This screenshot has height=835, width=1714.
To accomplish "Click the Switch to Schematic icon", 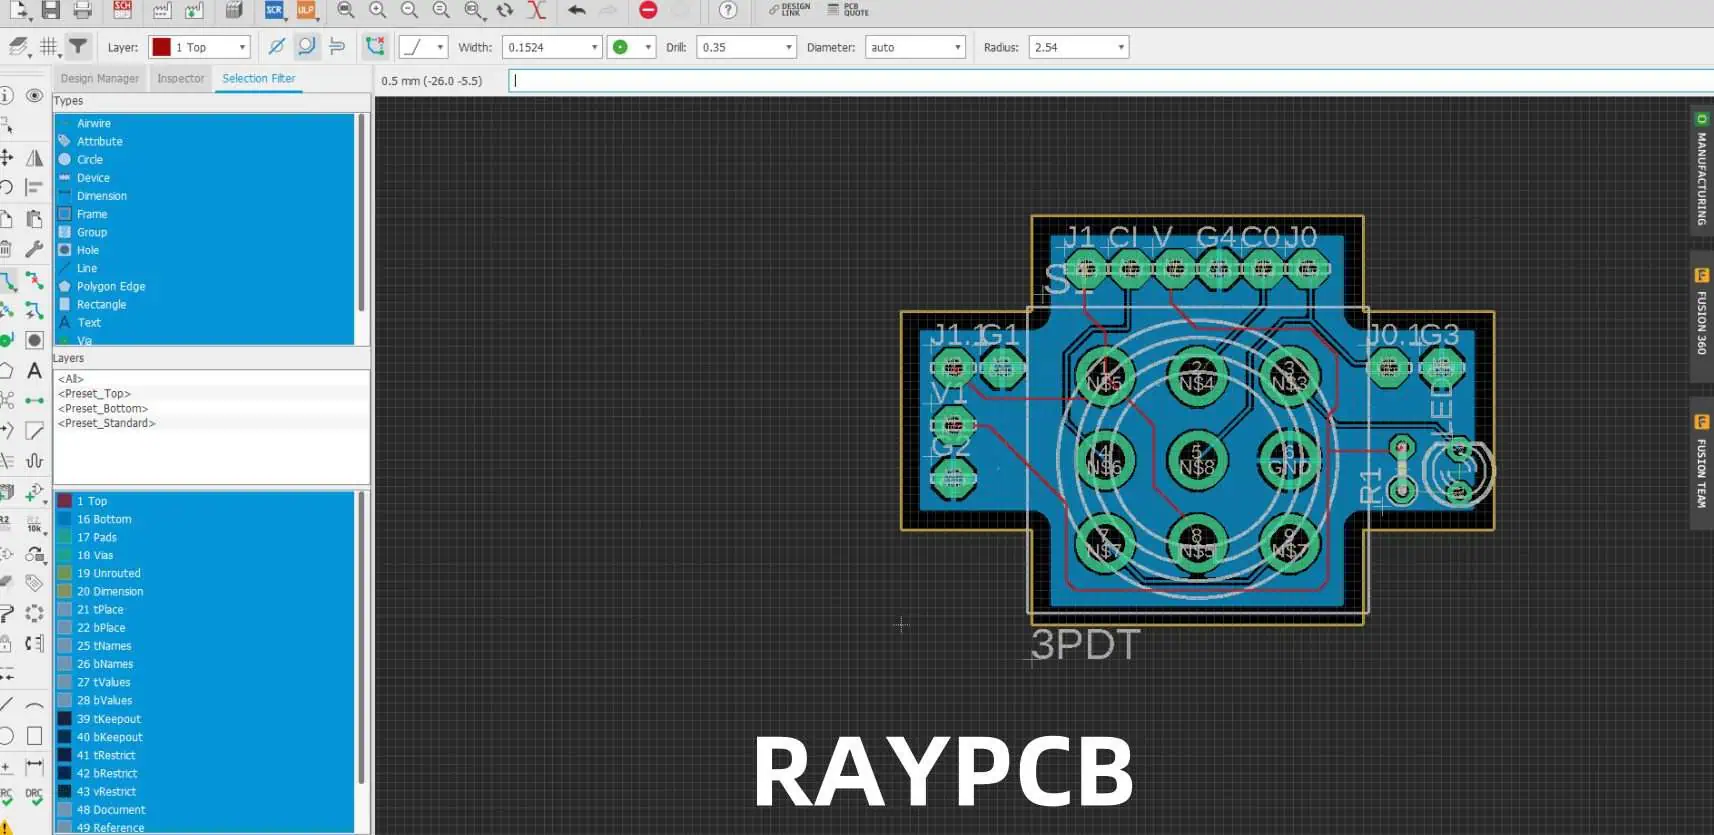I will [x=122, y=10].
